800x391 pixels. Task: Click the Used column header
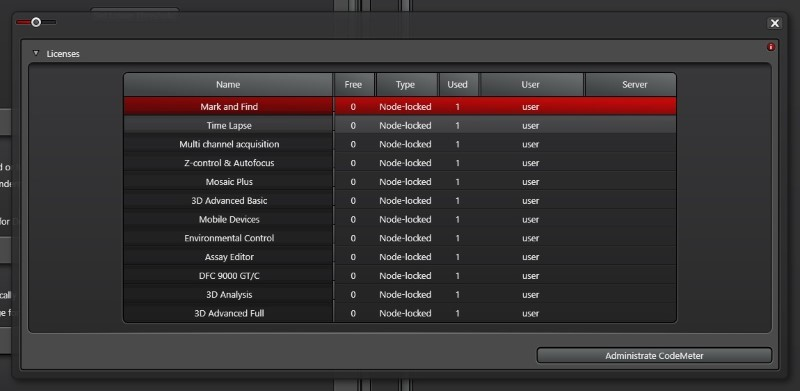pyautogui.click(x=458, y=85)
